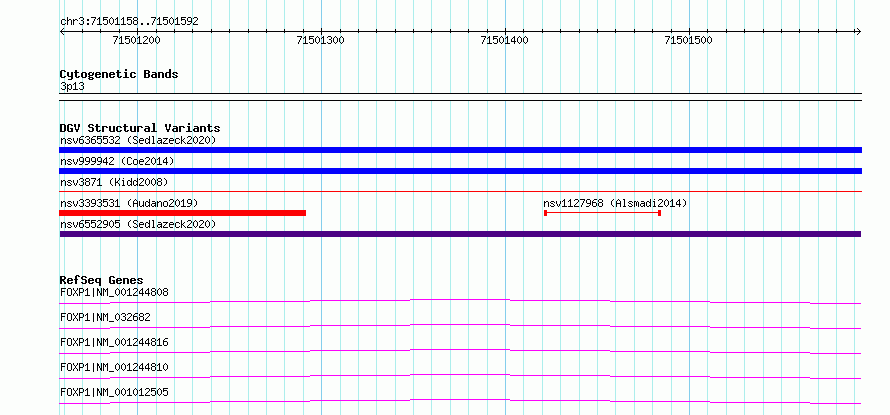Click the right arrowhead of the ruler
The image size is (890, 415).
[x=859, y=31]
